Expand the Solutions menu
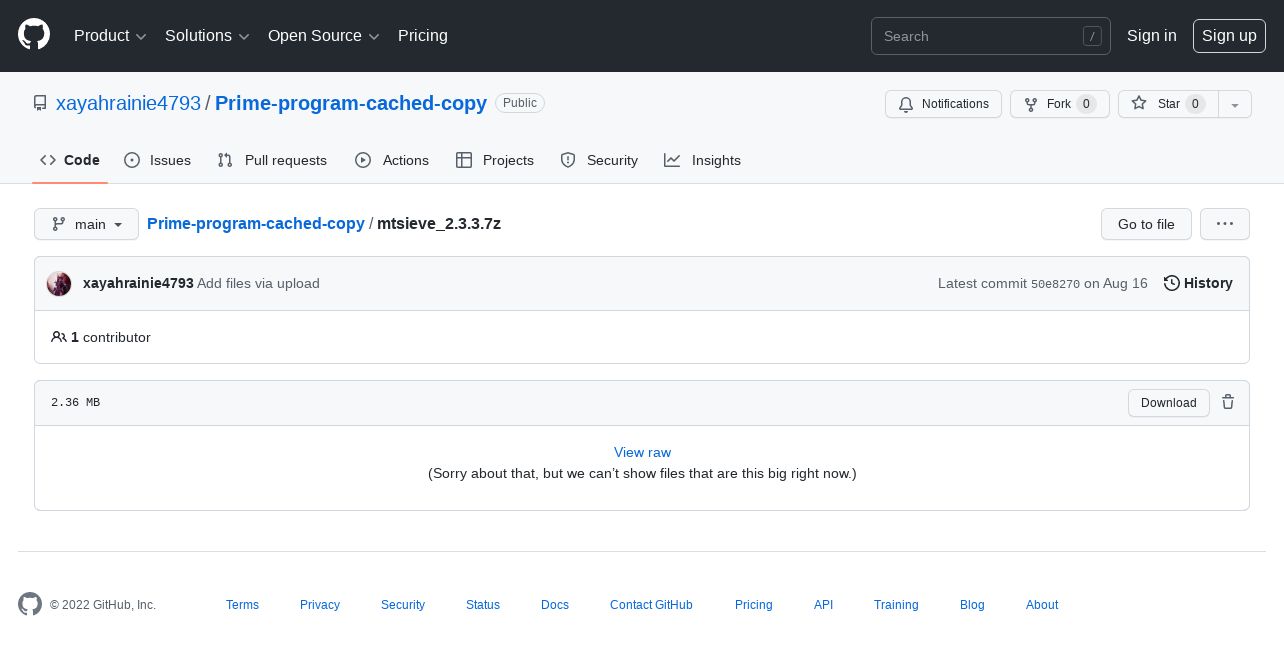Viewport: 1284px width, 666px height. click(x=207, y=35)
